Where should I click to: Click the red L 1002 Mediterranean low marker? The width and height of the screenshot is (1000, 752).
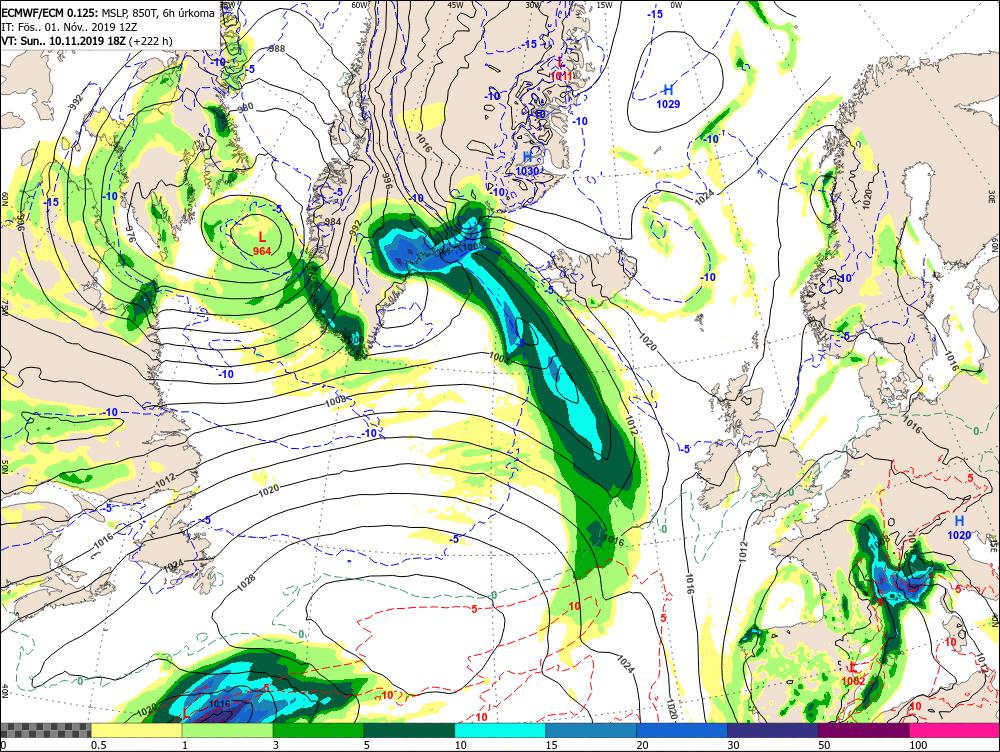point(853,674)
